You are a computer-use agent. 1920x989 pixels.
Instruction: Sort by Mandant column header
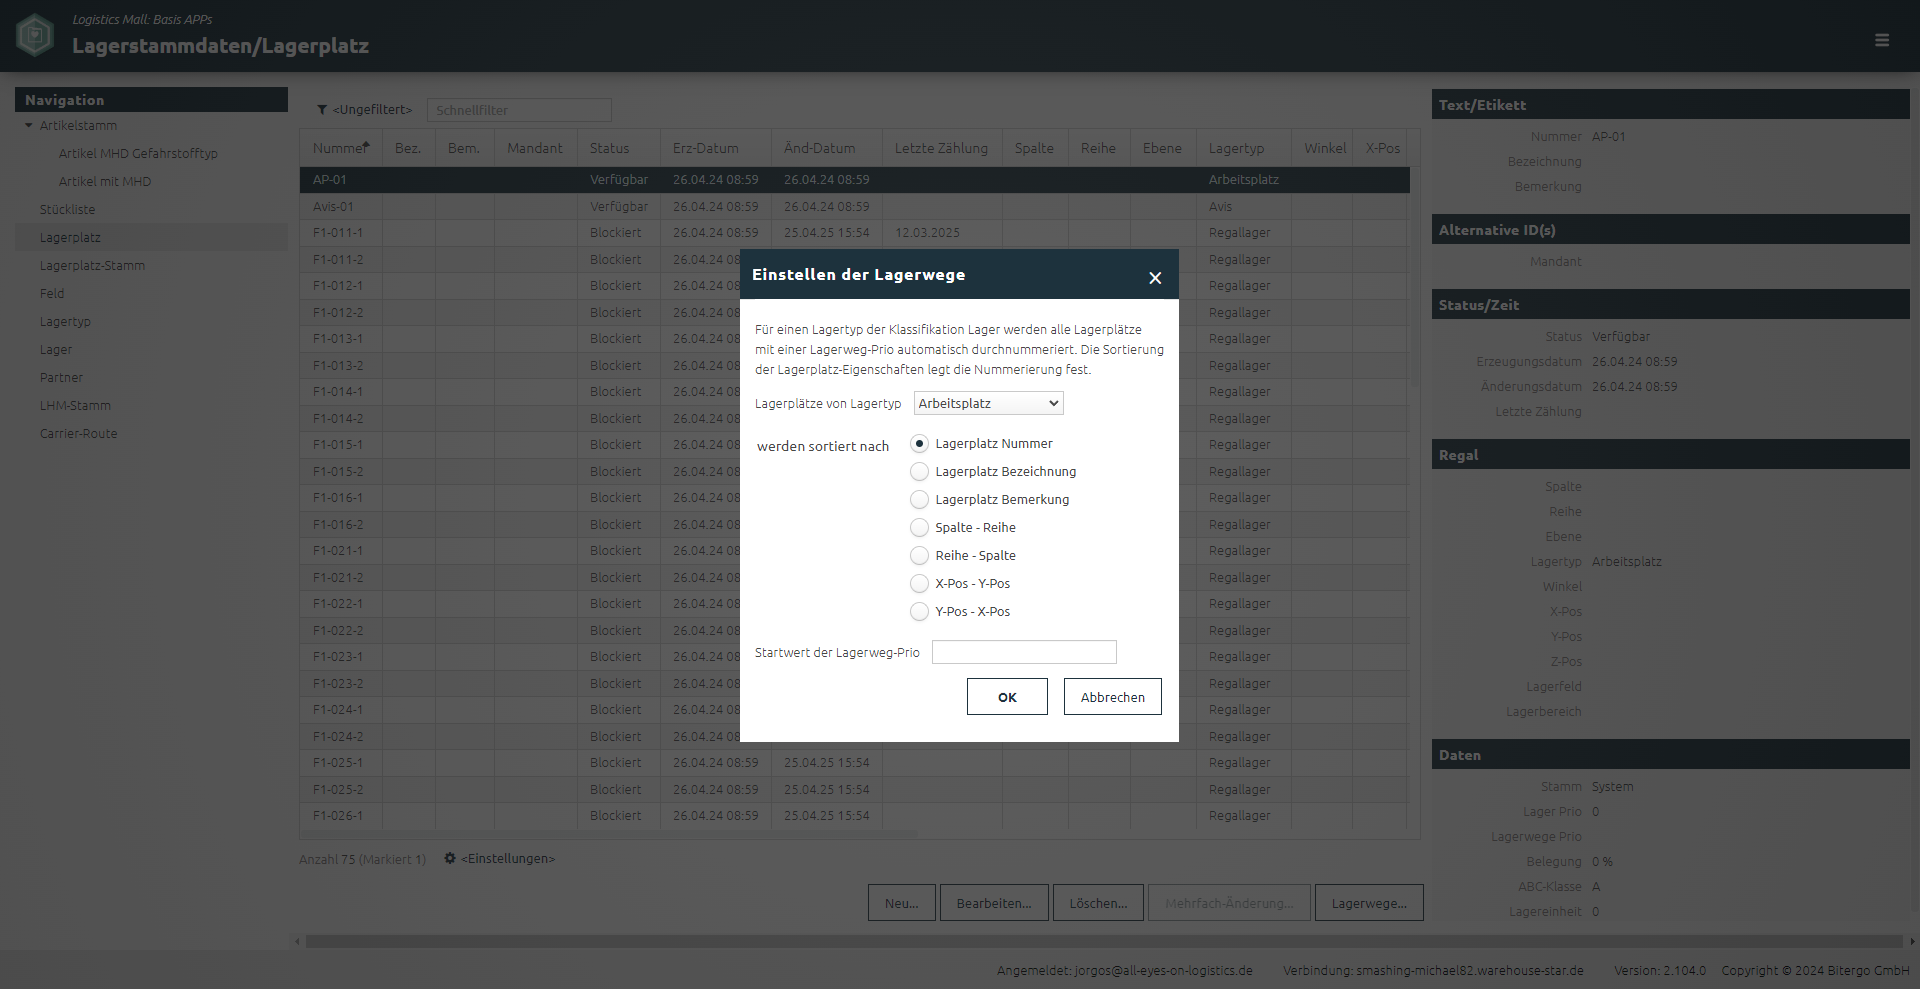coord(535,148)
